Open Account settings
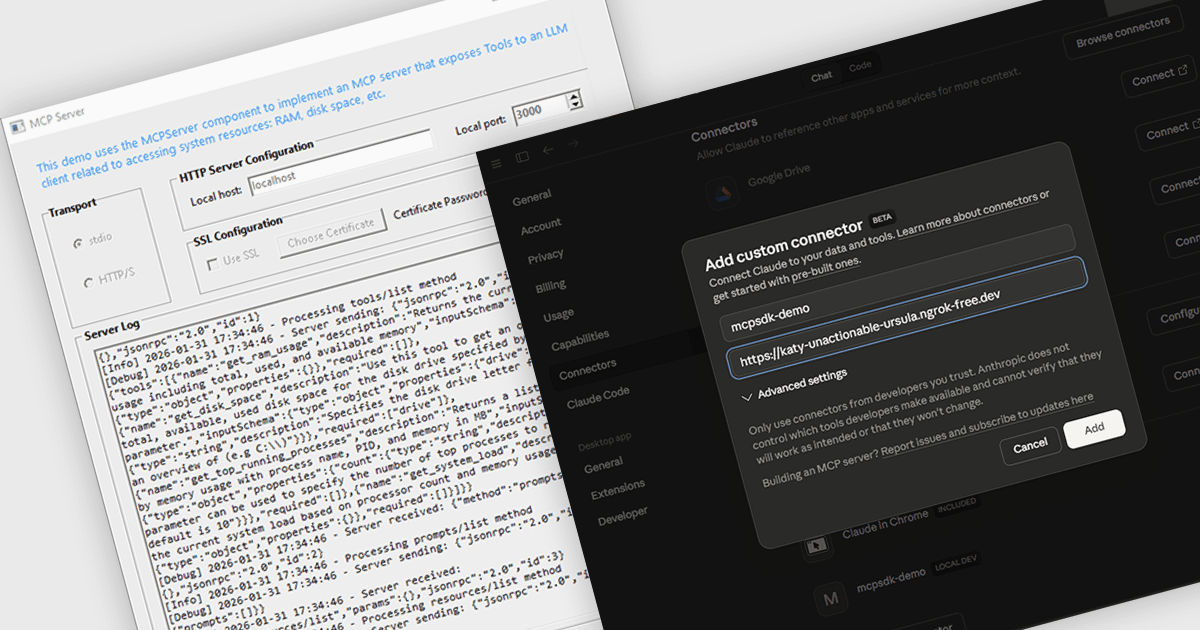 tap(541, 228)
